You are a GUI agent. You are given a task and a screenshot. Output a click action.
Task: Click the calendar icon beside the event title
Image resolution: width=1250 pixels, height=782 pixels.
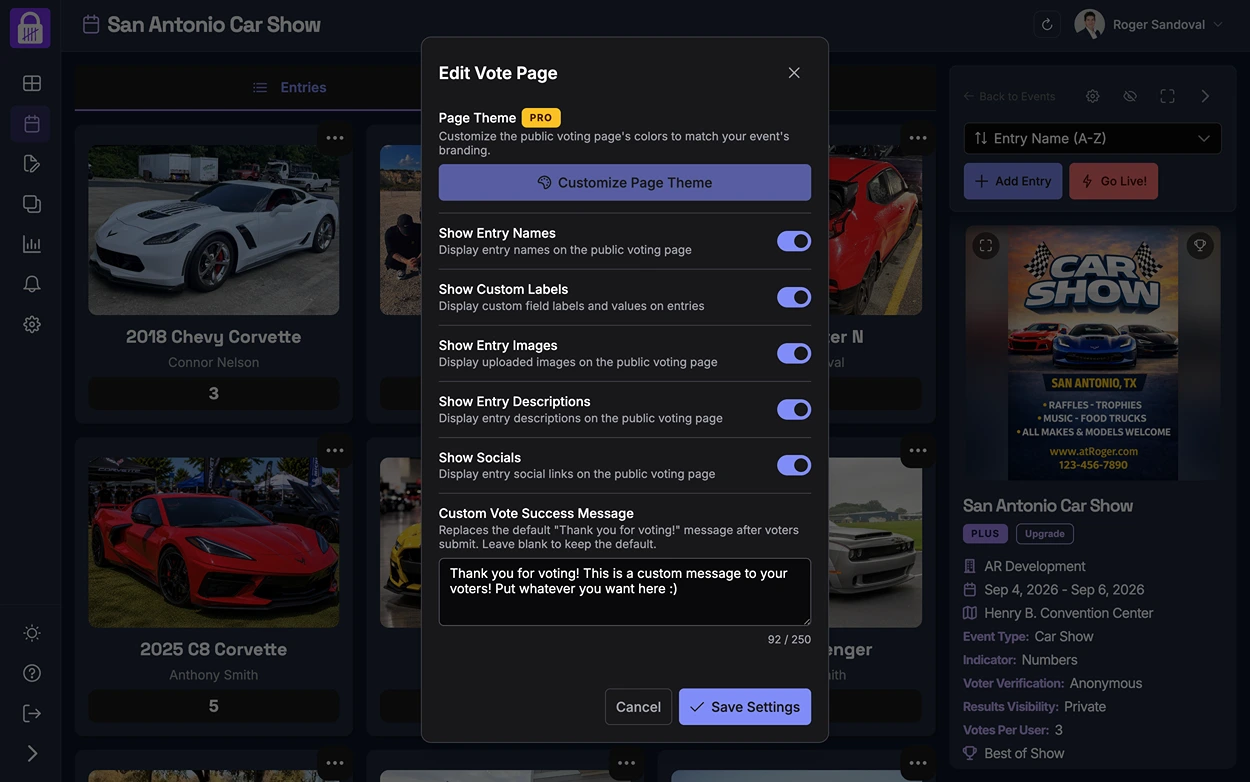pyautogui.click(x=91, y=24)
